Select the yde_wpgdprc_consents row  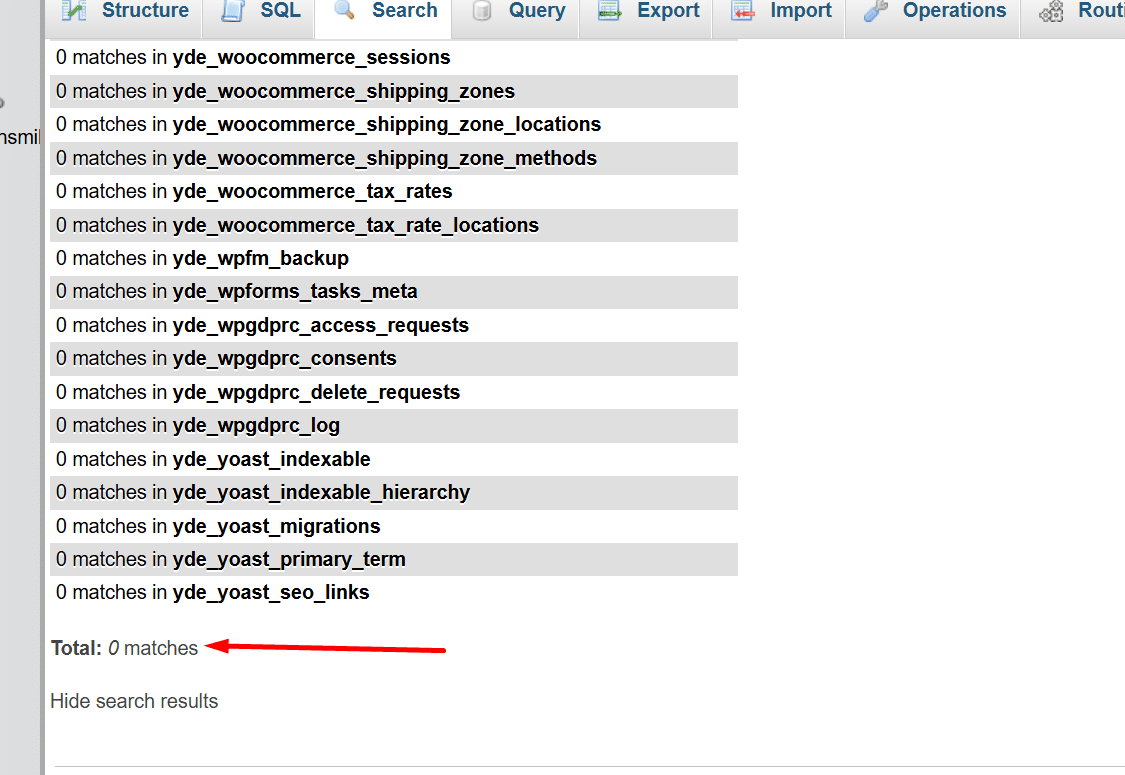(x=394, y=358)
